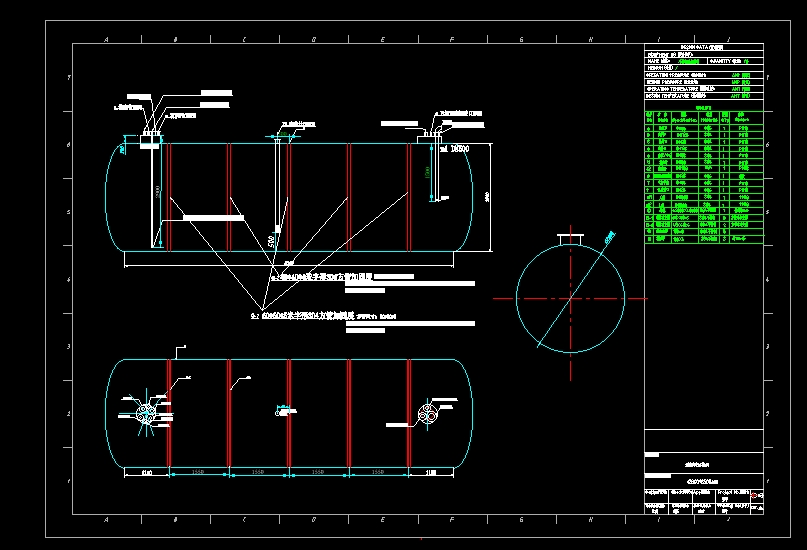Select the DESIGN DATA table header
Viewport: 807px width, 550px height.
704,47
